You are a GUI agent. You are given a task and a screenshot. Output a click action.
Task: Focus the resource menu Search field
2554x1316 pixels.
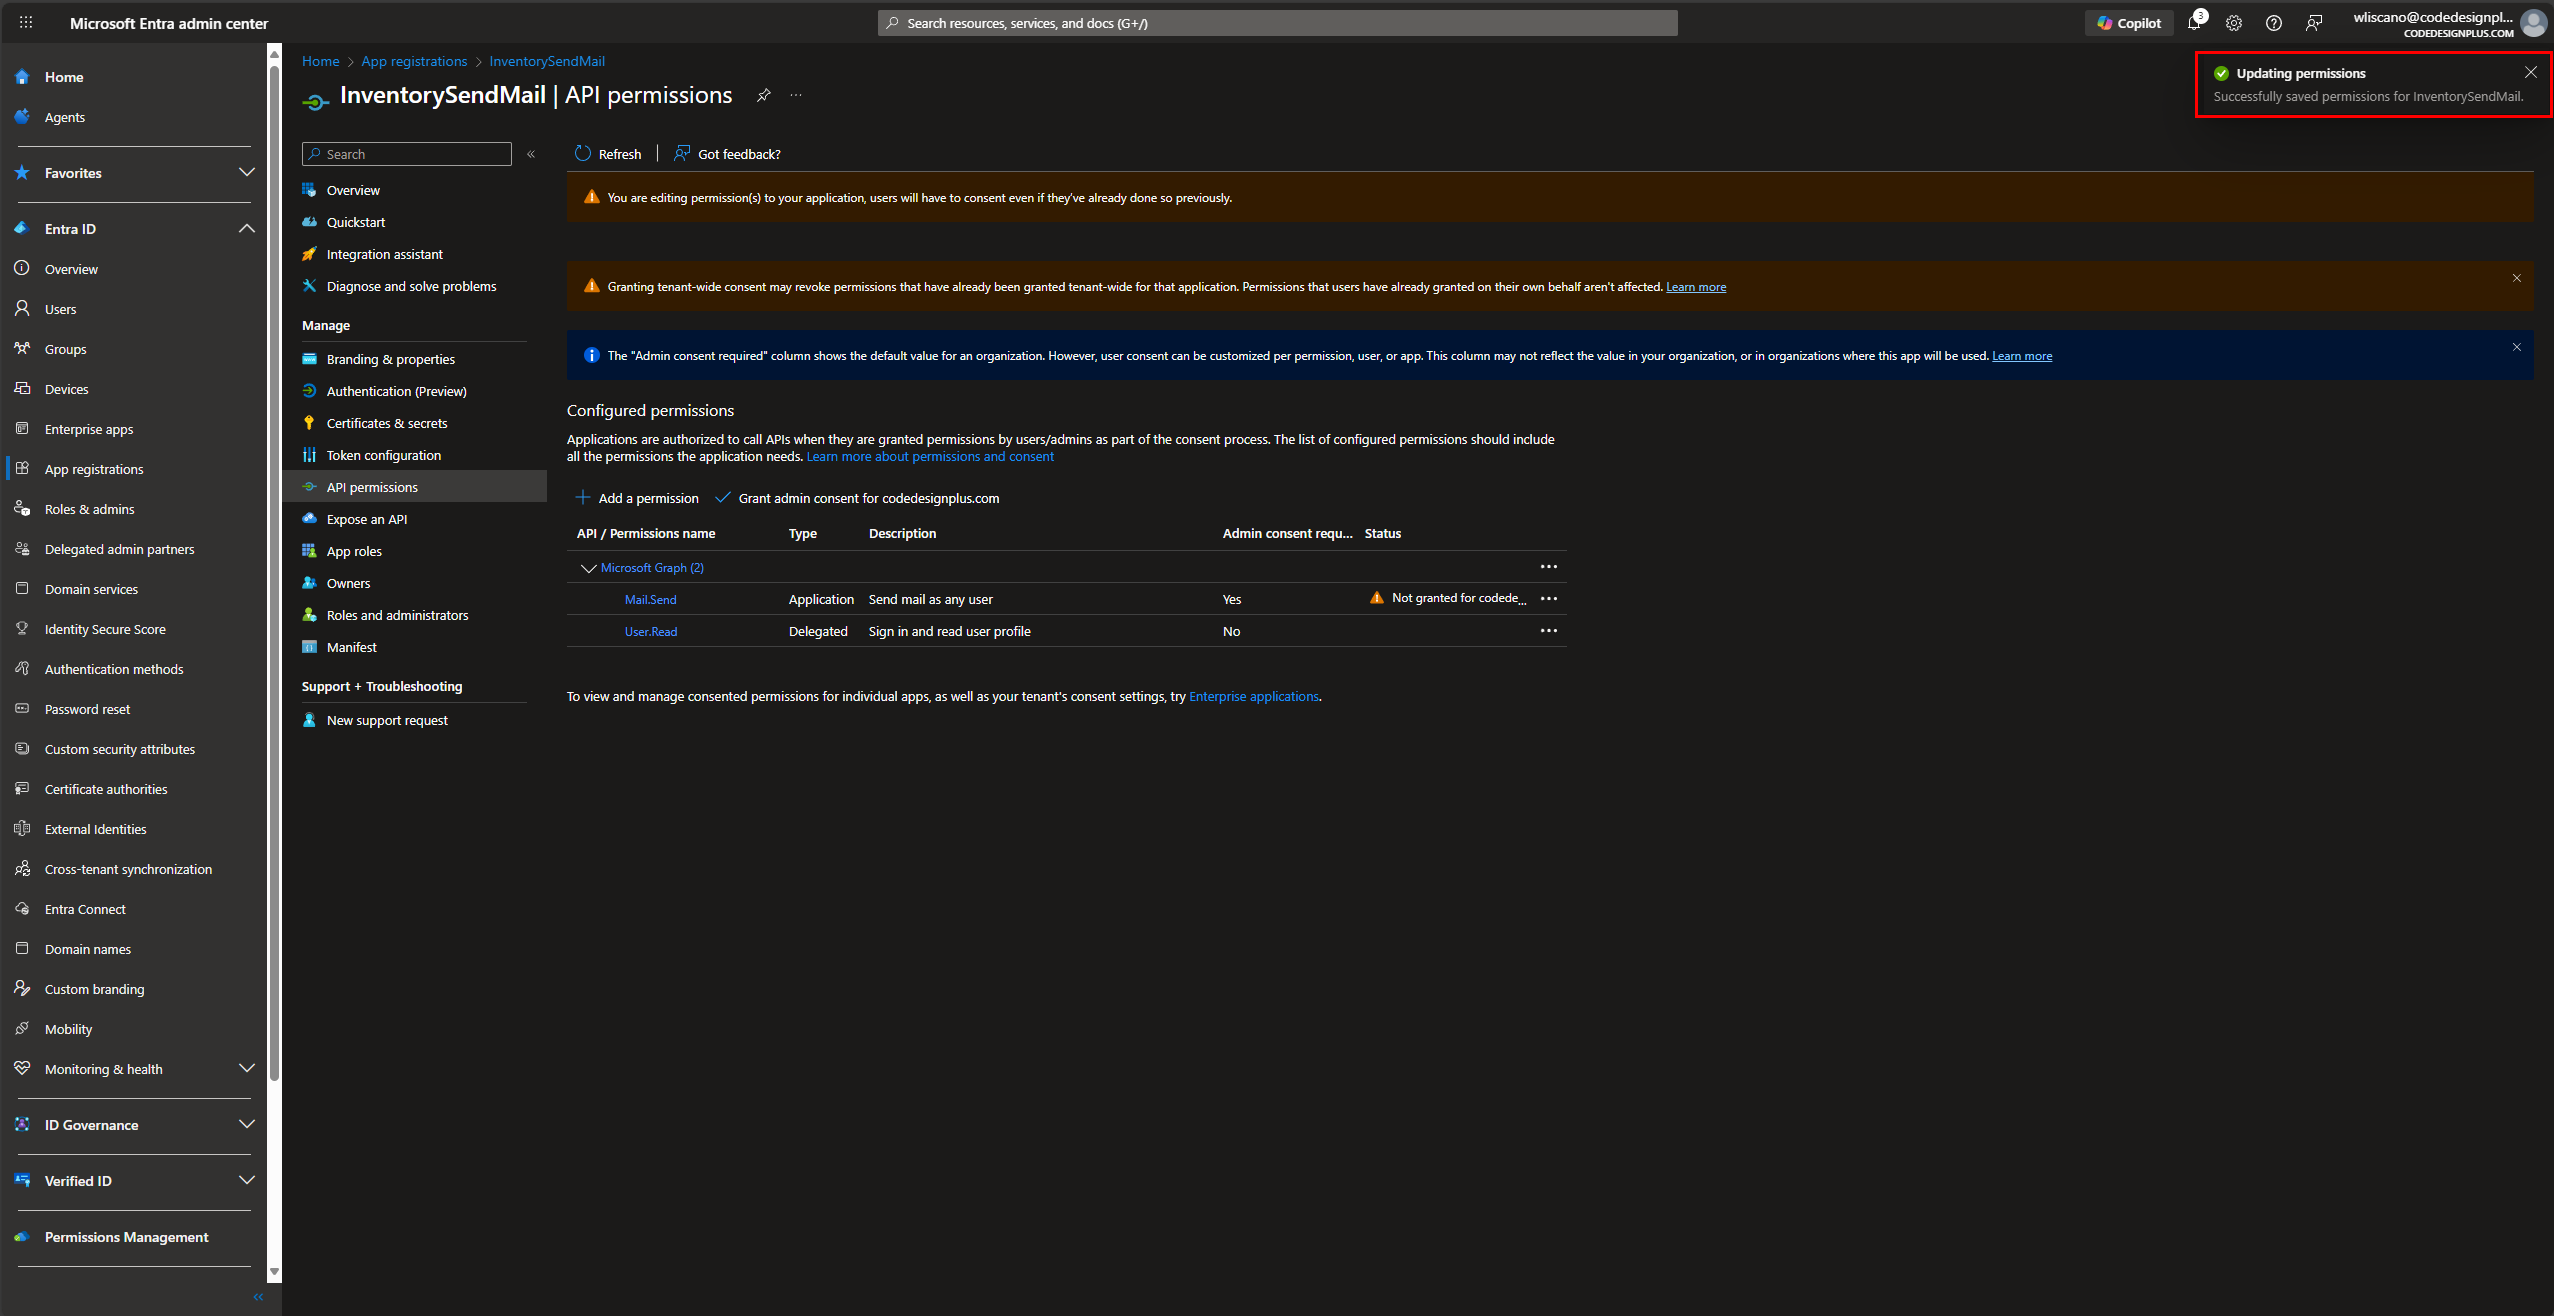tap(407, 154)
